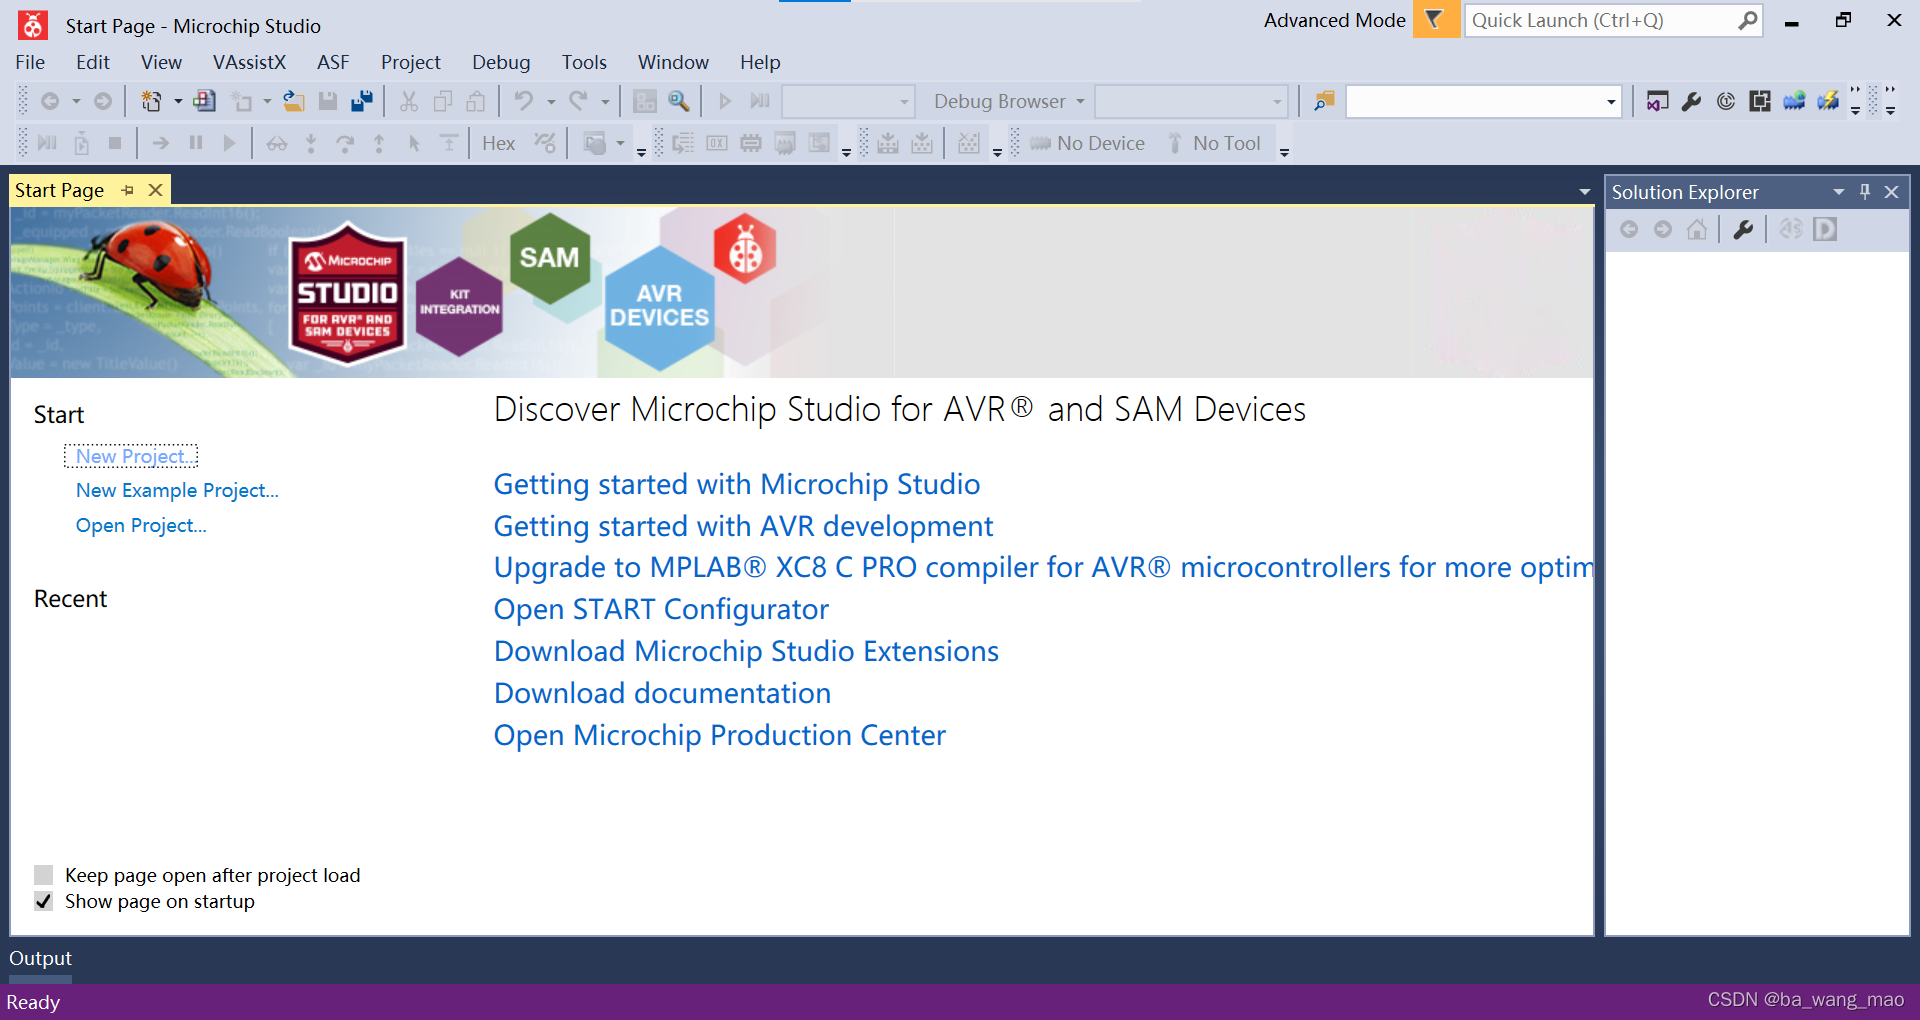1920x1020 pixels.
Task: Click the New Example Project... link
Action: (177, 490)
